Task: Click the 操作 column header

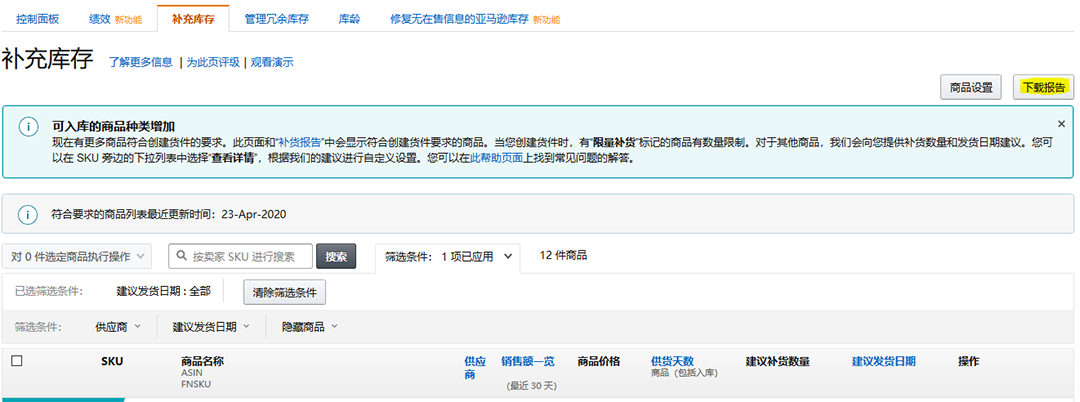Action: tap(968, 361)
